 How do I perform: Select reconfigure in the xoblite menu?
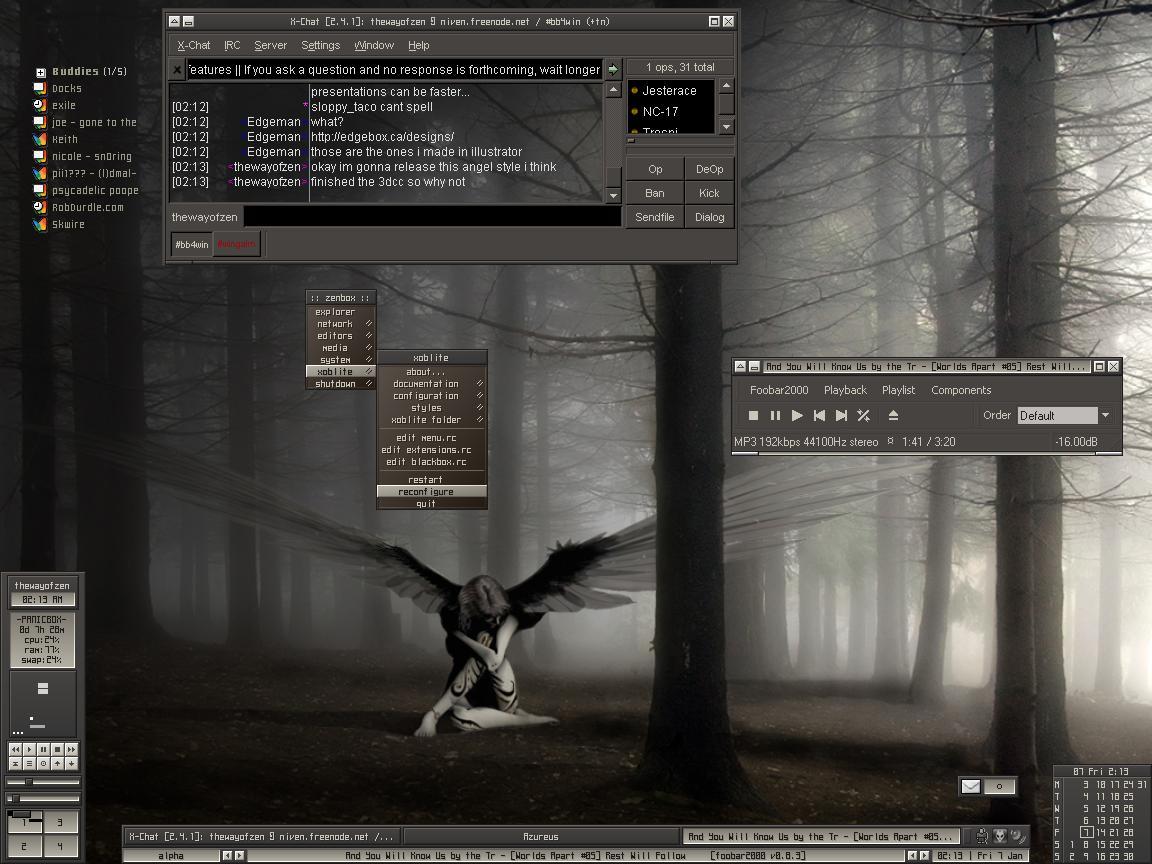click(426, 492)
